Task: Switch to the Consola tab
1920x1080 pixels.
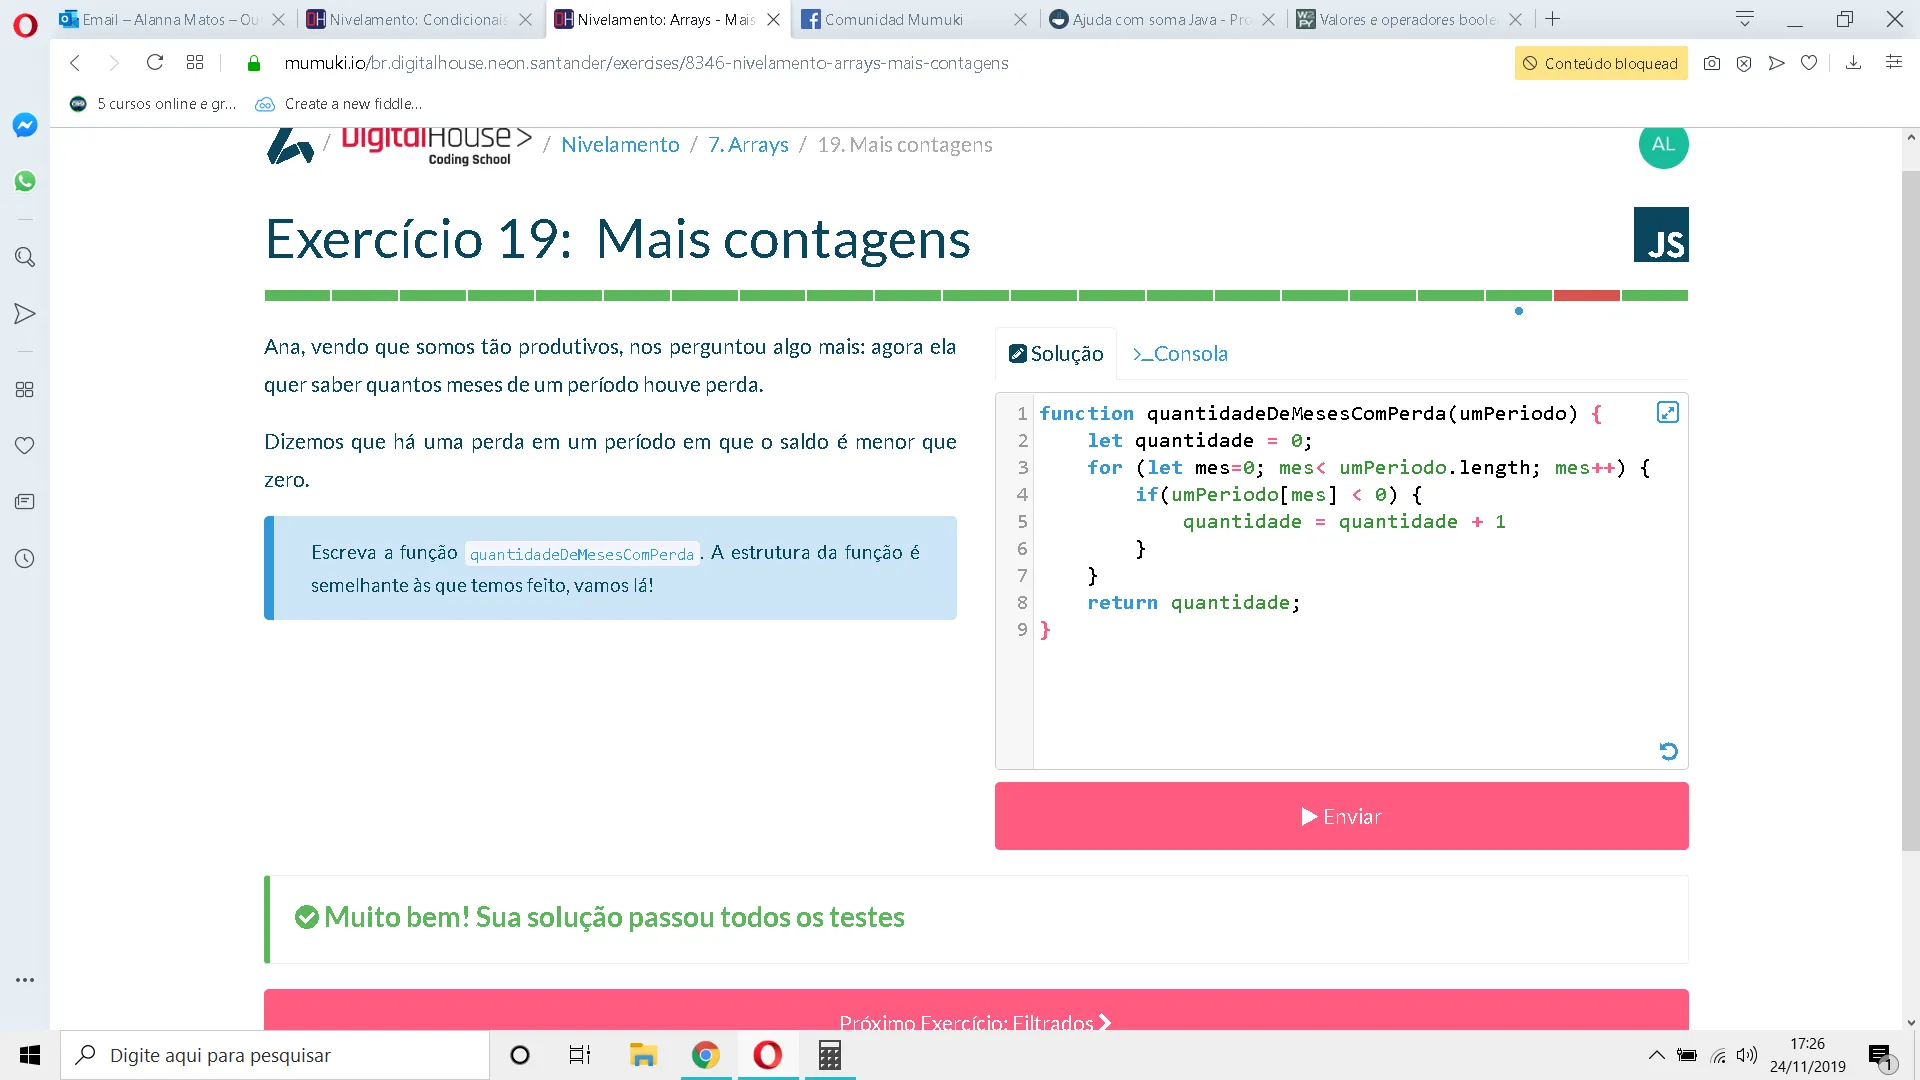Action: tap(1180, 354)
